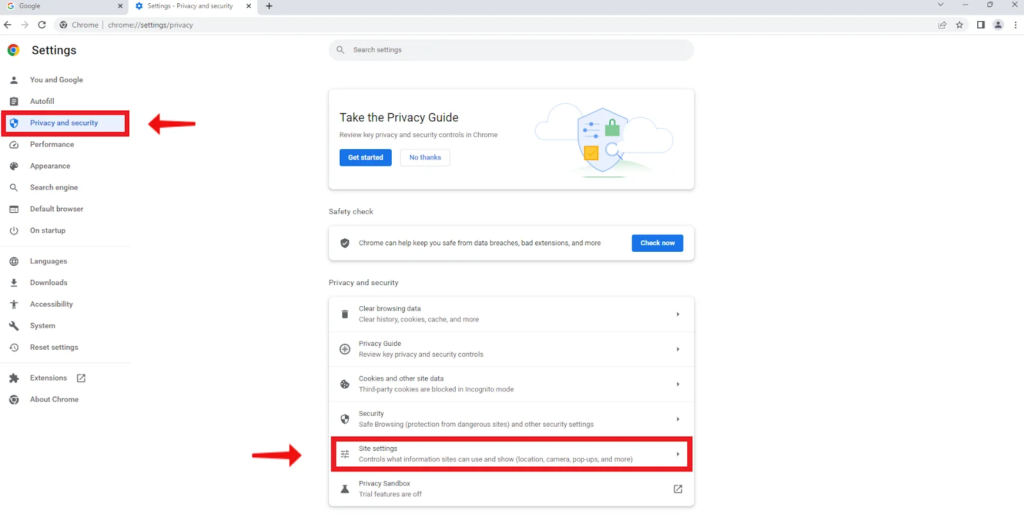Click the Languages globe icon
1024x531 pixels.
coord(14,261)
